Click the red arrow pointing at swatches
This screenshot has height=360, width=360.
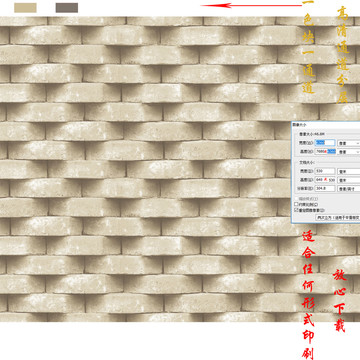point(251,5)
